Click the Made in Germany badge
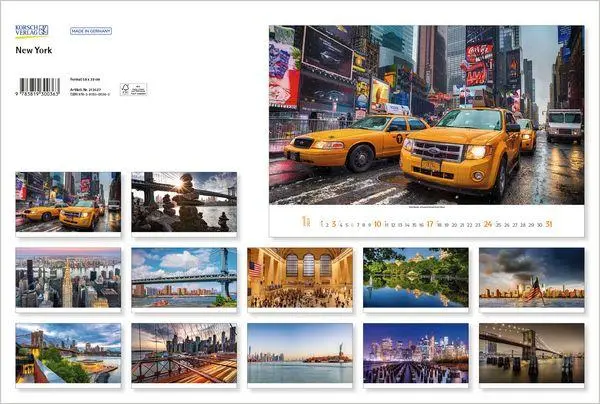The height and width of the screenshot is (404, 600). 91,31
